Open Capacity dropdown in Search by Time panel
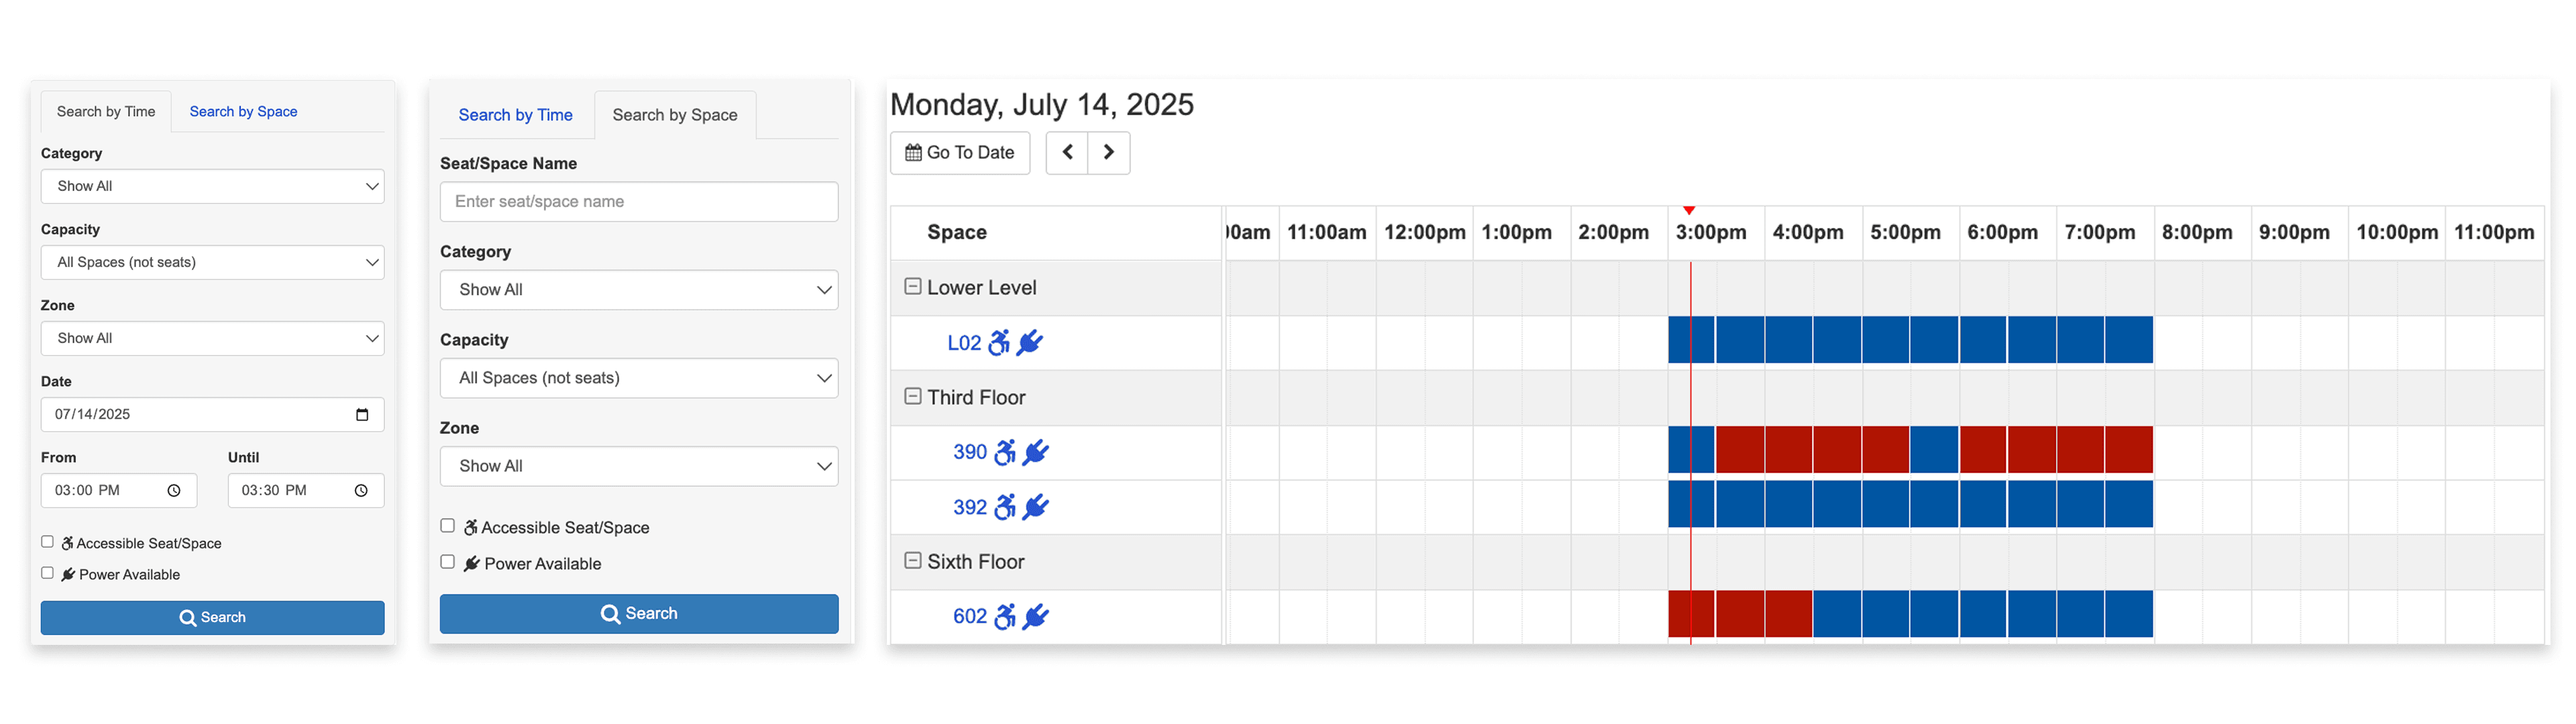The image size is (2576, 724). tap(212, 262)
